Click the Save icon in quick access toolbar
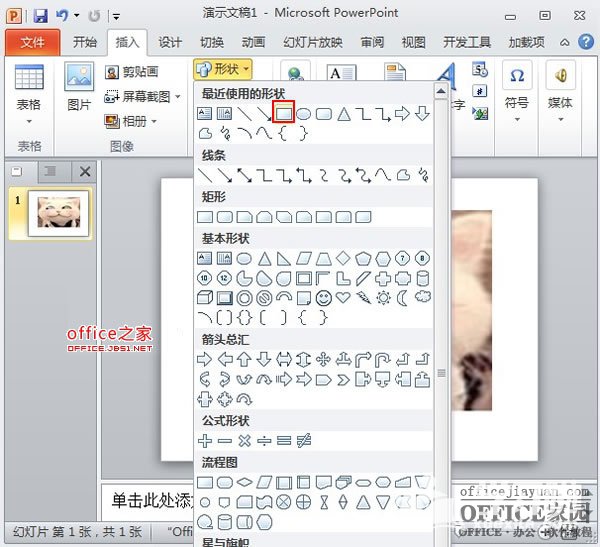The image size is (600, 547). 41,16
